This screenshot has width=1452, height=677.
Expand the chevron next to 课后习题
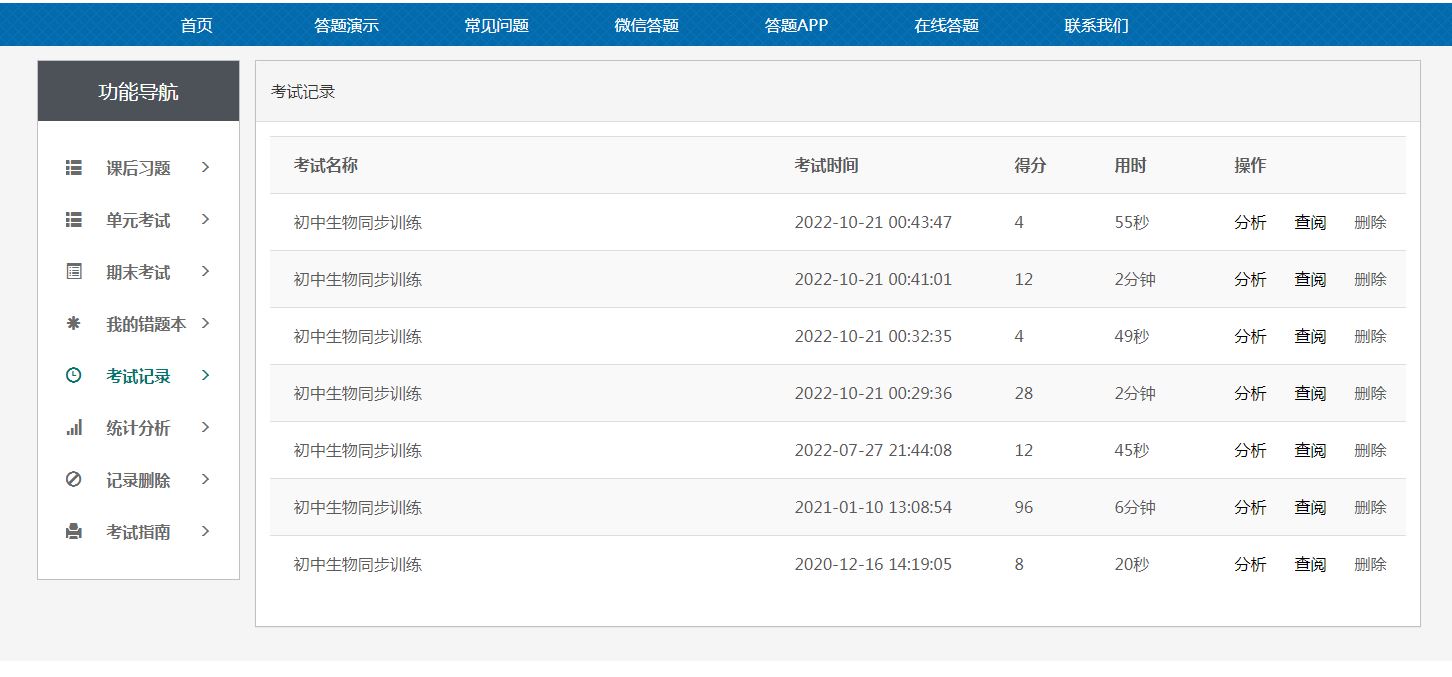pos(205,168)
